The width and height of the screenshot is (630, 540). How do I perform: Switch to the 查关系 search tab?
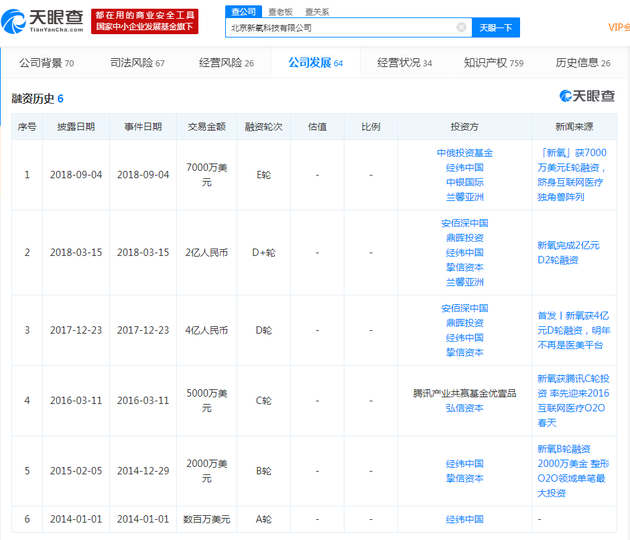pyautogui.click(x=317, y=11)
